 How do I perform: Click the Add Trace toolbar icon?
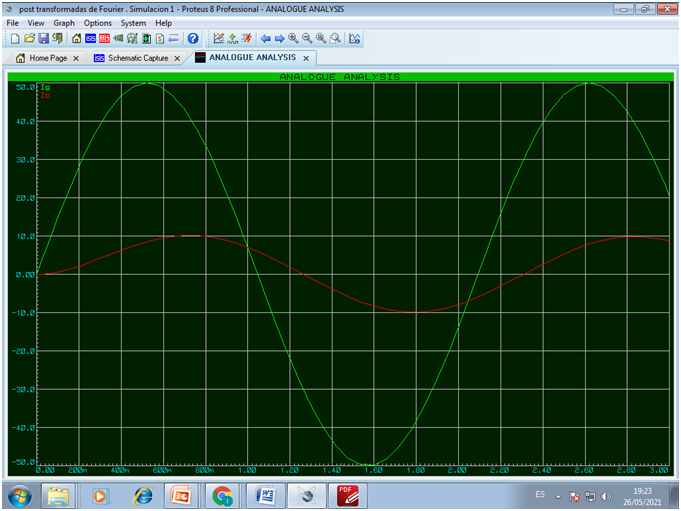(x=233, y=39)
